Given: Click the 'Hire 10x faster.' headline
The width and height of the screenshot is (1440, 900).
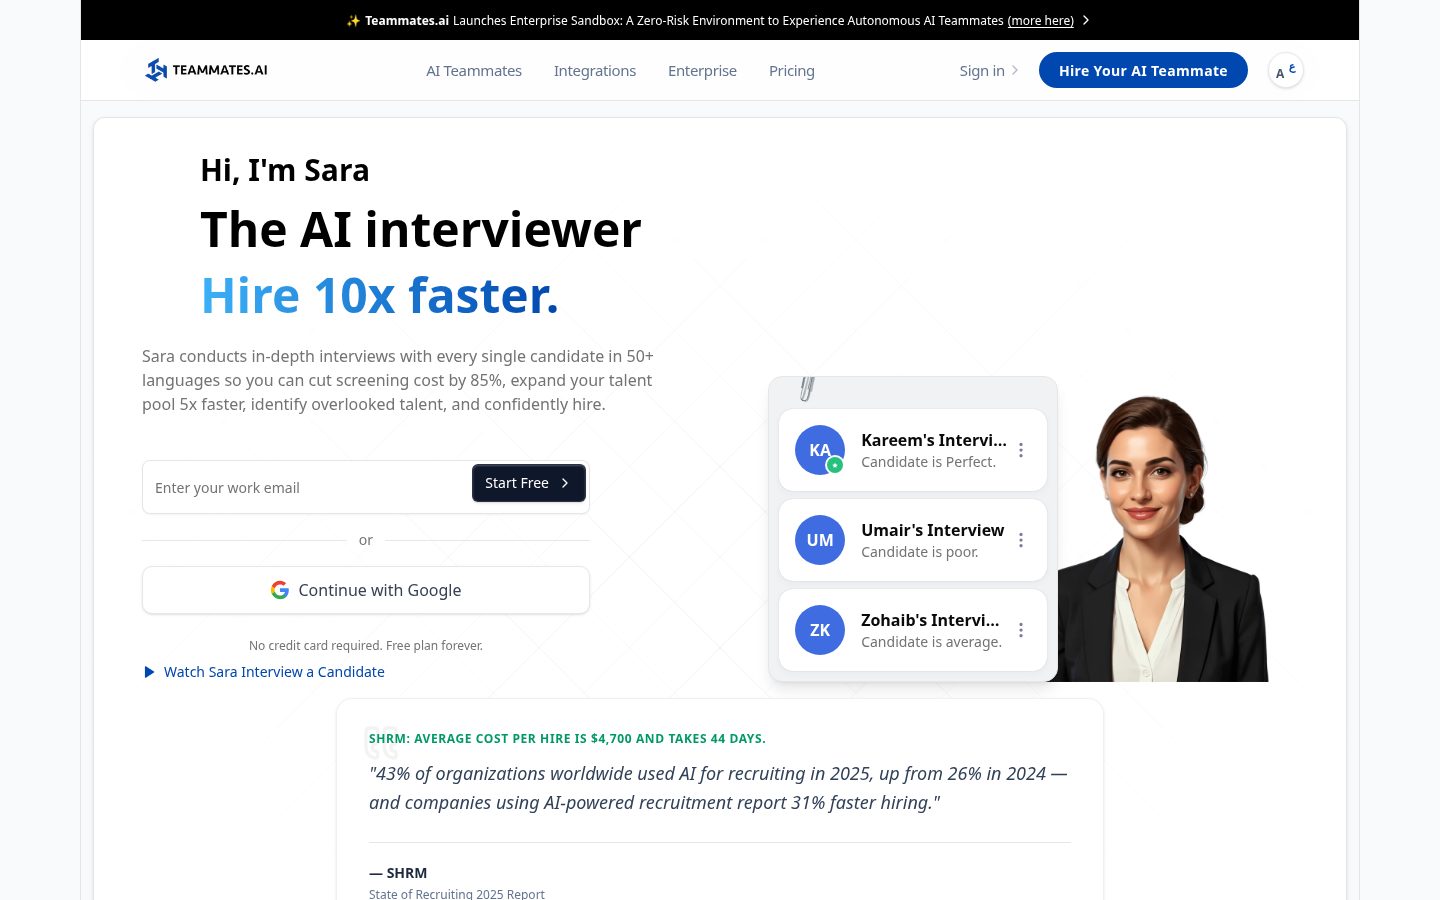Looking at the screenshot, I should tap(380, 296).
